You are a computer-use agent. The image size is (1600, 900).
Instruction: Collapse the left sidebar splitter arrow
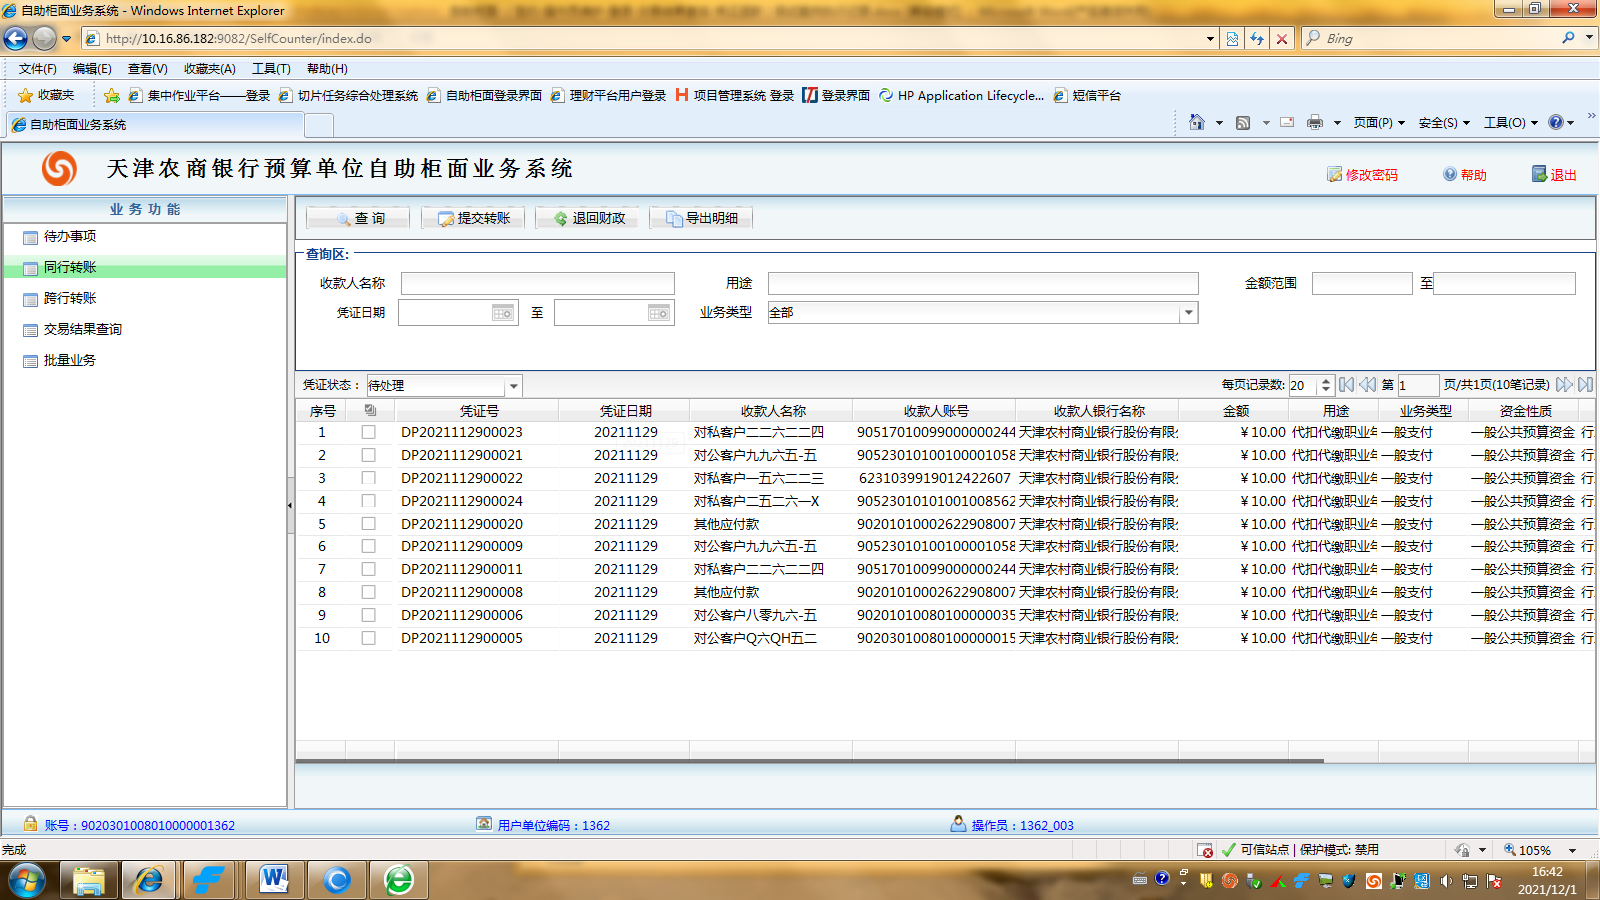[x=290, y=505]
